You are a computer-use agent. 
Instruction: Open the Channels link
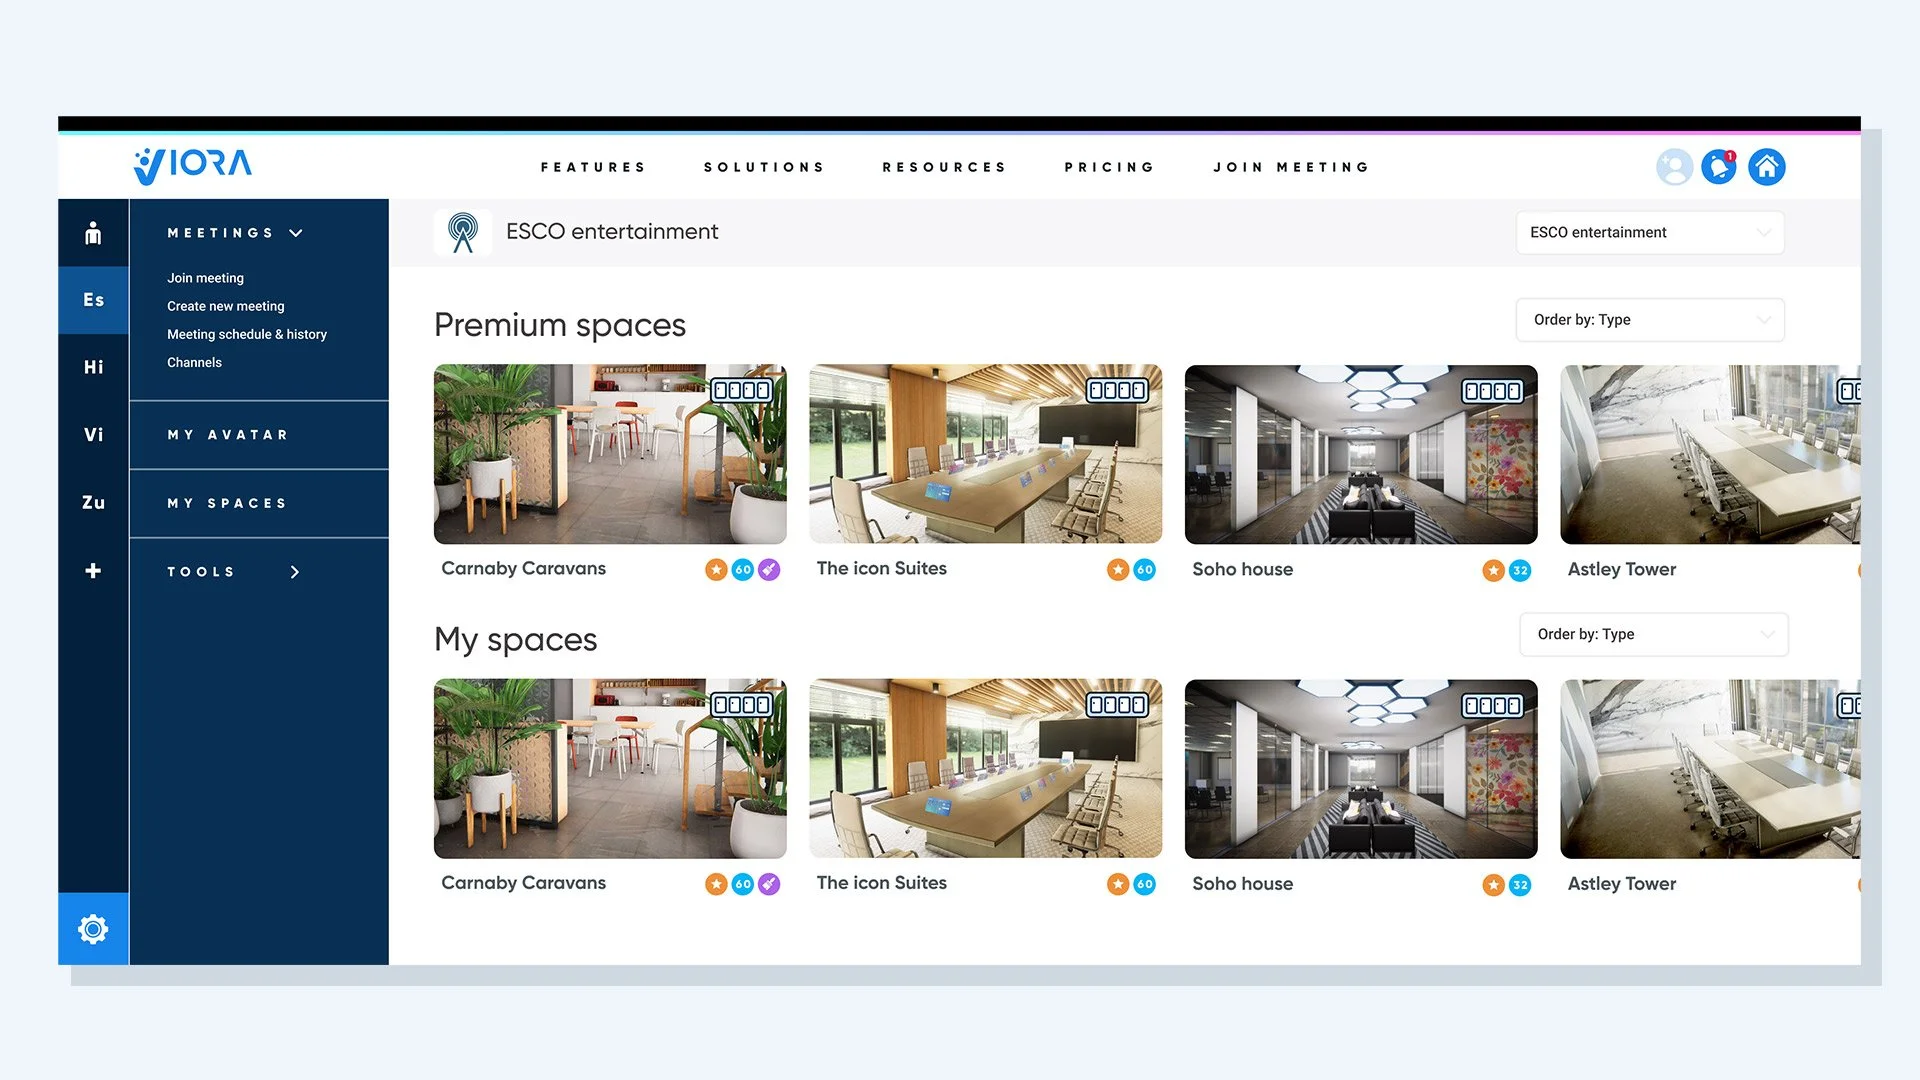(194, 362)
